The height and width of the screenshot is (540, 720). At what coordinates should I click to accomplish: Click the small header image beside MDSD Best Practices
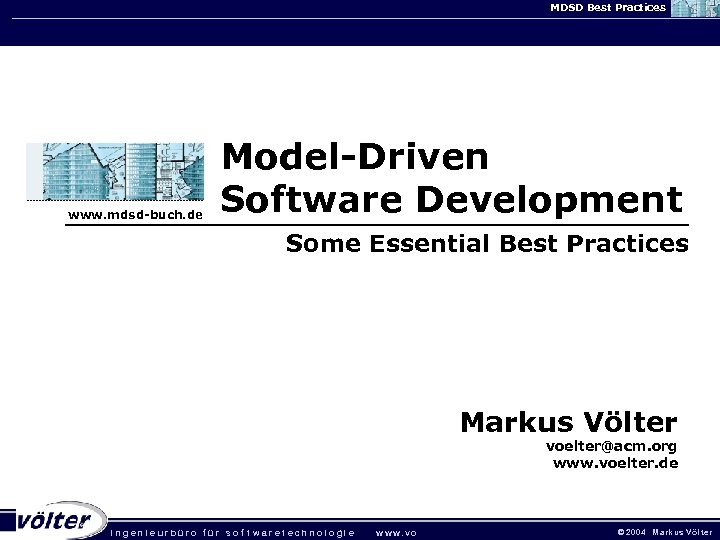[695, 8]
